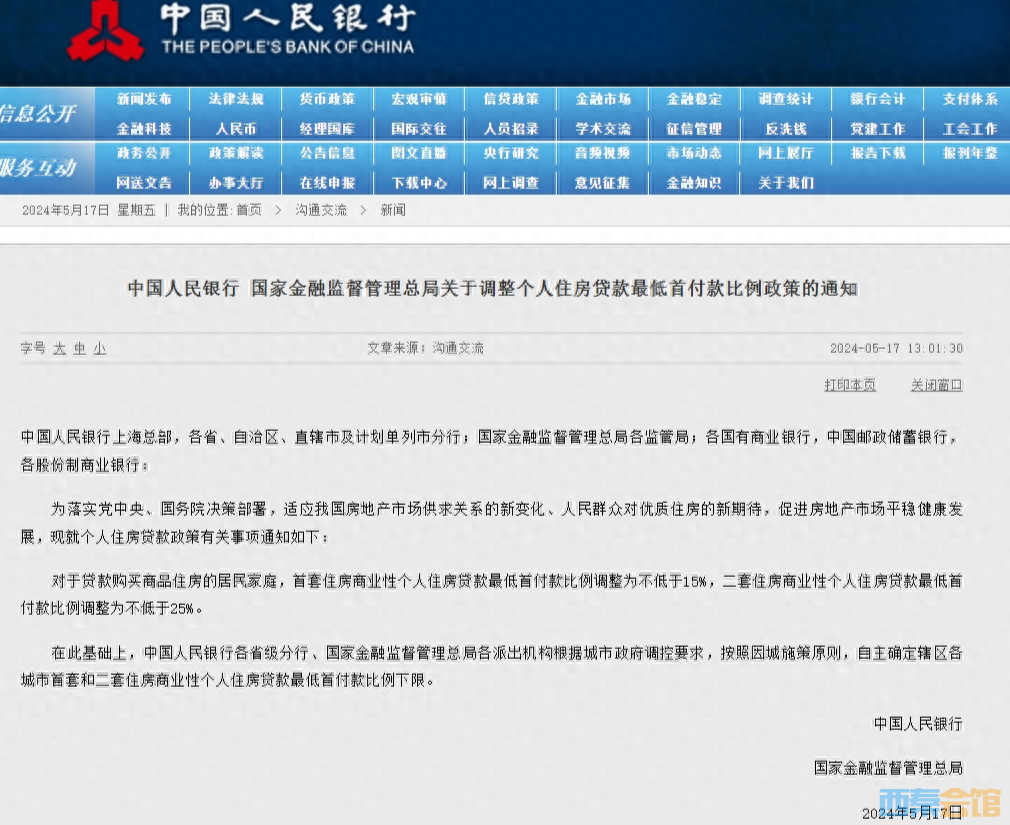Open 音频视频 menu item
Viewport: 1010px width, 825px height.
coord(603,153)
